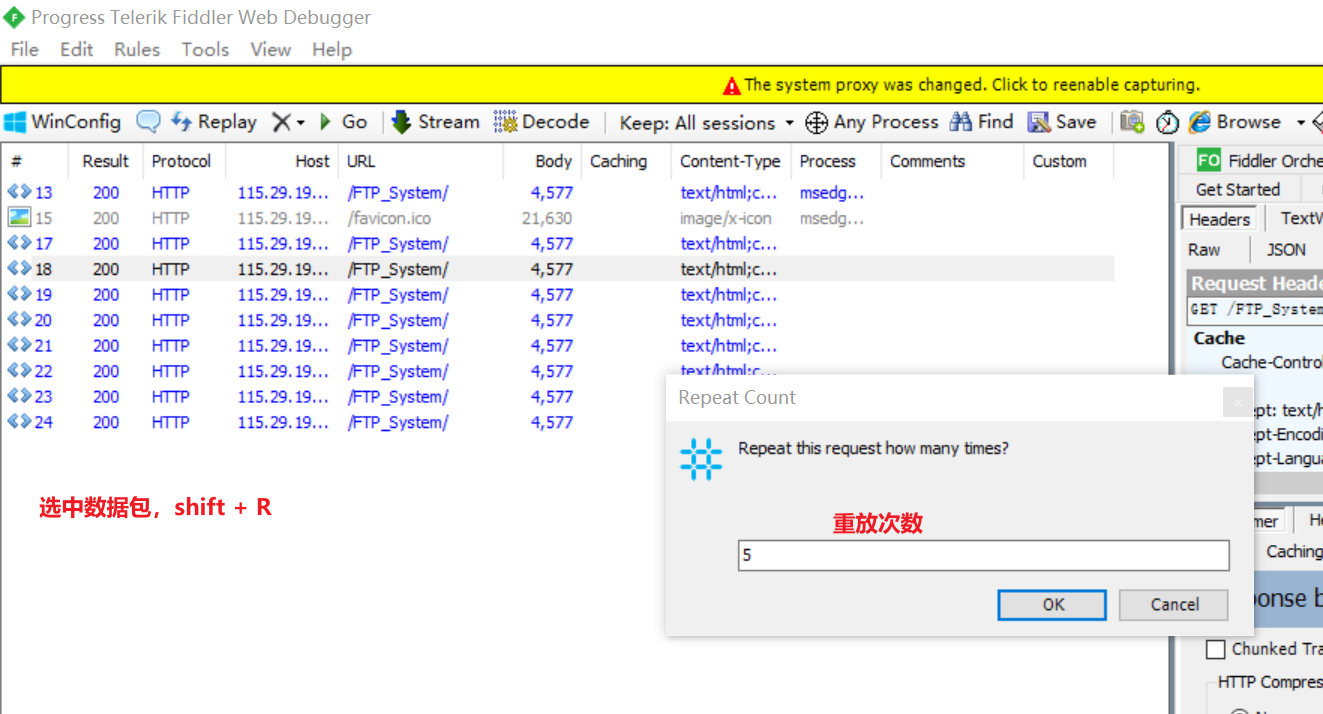Click the Save sessions icon
Image resolution: width=1323 pixels, height=714 pixels.
coord(1040,122)
